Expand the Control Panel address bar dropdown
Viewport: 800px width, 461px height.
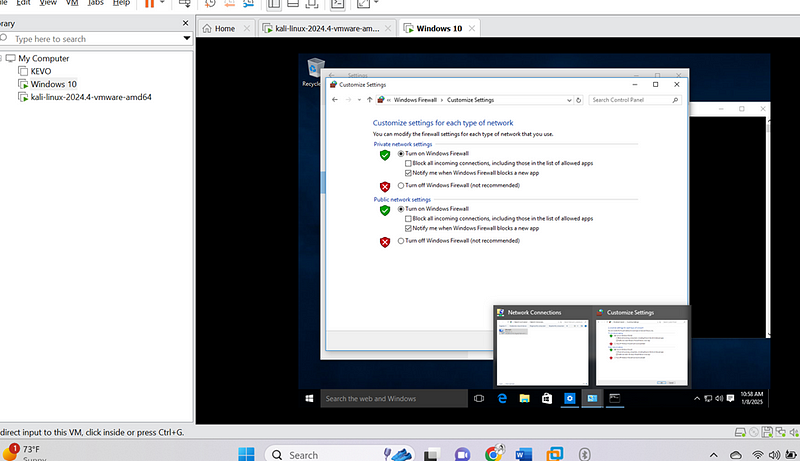click(569, 100)
